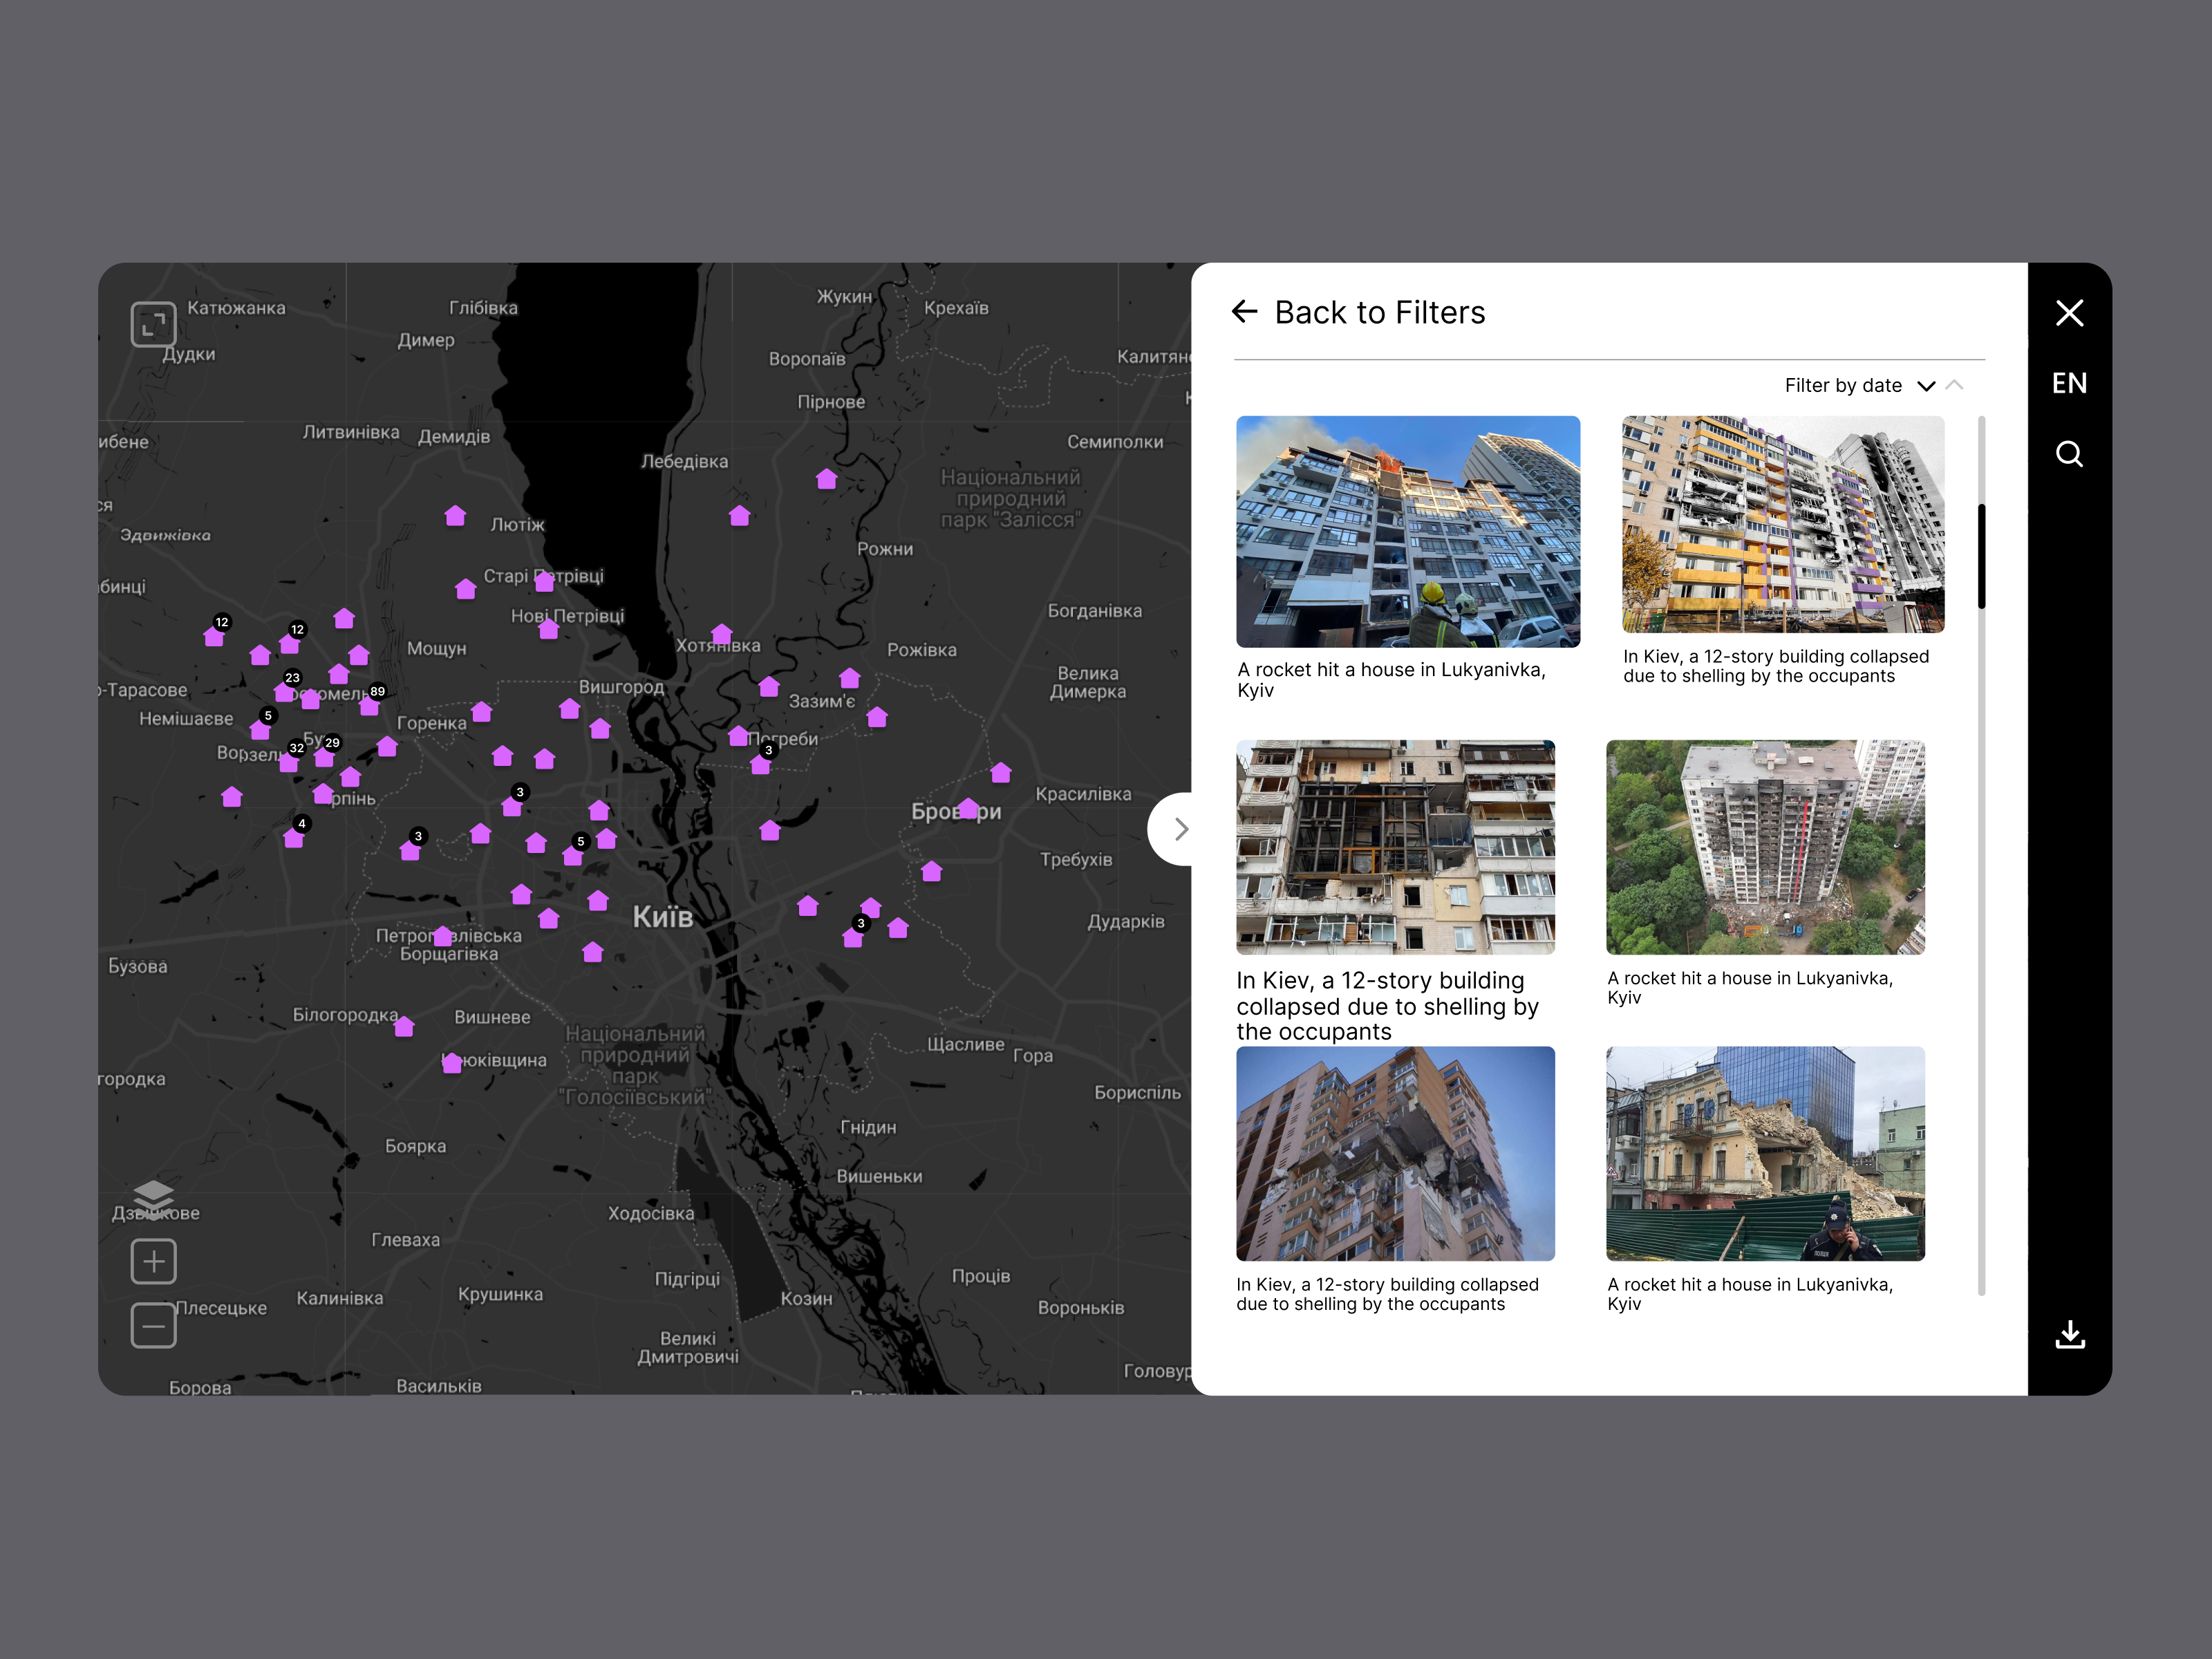
Task: Close the results panel
Action: (x=2069, y=313)
